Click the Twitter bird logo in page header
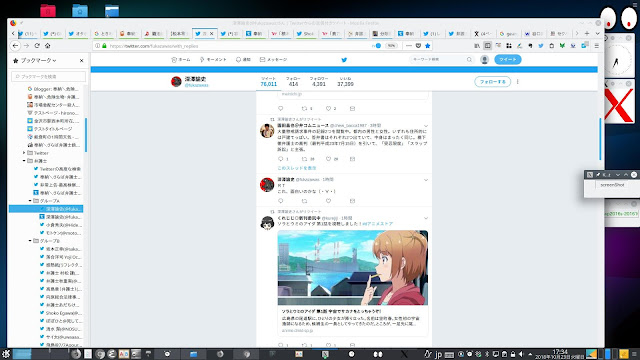This screenshot has height=360, width=640. point(344,60)
